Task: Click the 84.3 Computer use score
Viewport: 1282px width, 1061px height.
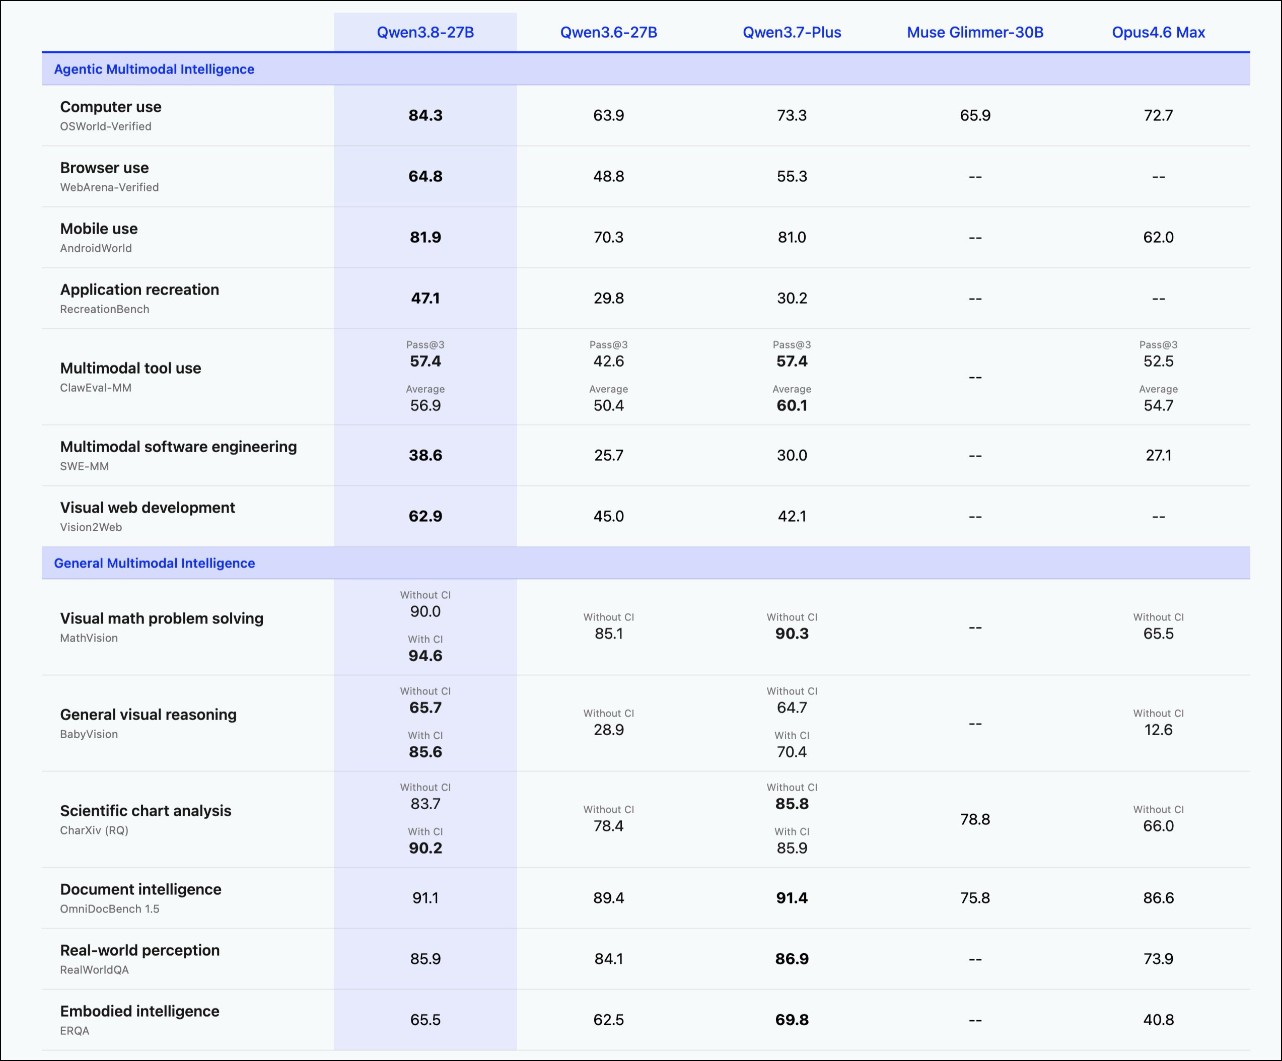Action: click(x=425, y=116)
